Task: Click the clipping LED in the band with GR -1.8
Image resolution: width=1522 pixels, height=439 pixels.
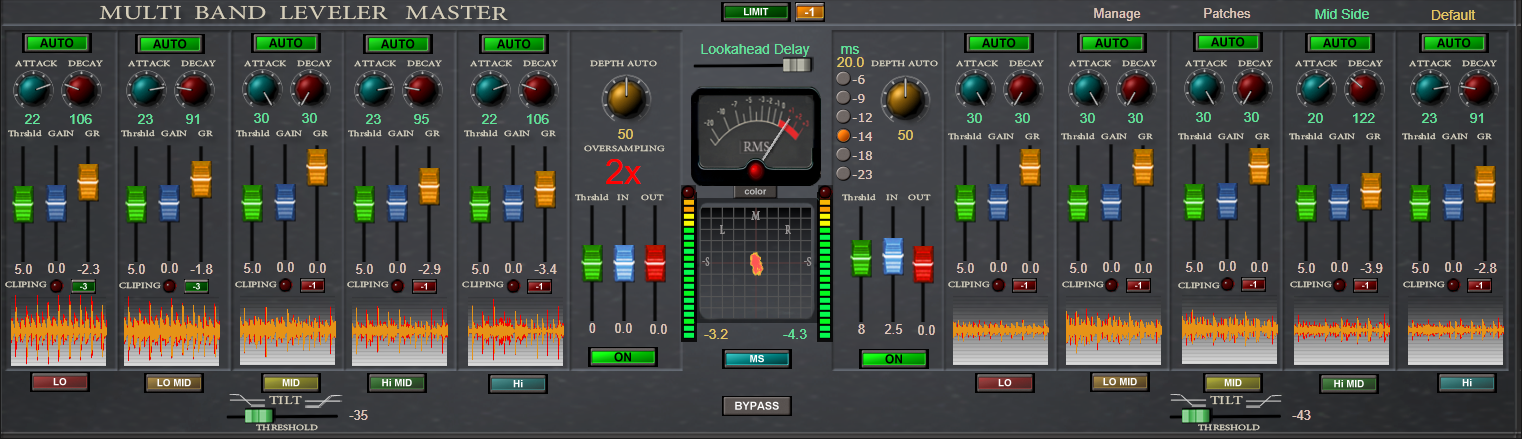Action: coord(171,286)
